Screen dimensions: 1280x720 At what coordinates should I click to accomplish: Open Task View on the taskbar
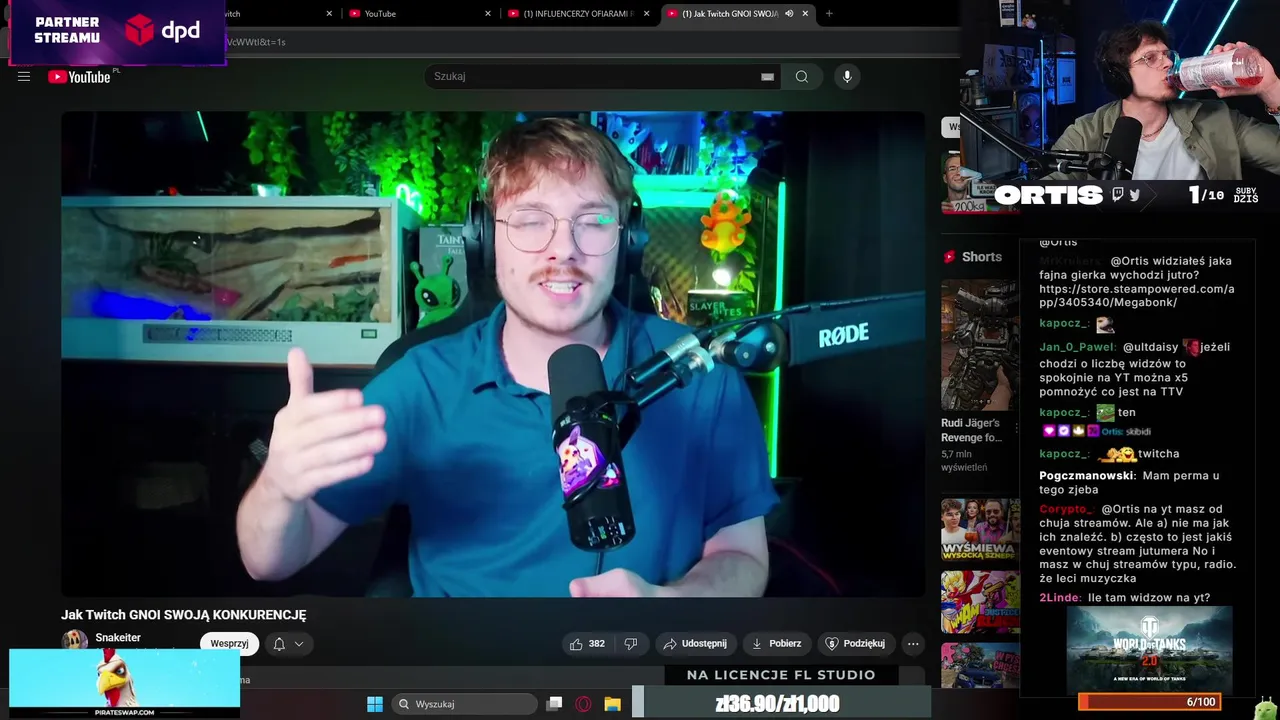(x=554, y=704)
